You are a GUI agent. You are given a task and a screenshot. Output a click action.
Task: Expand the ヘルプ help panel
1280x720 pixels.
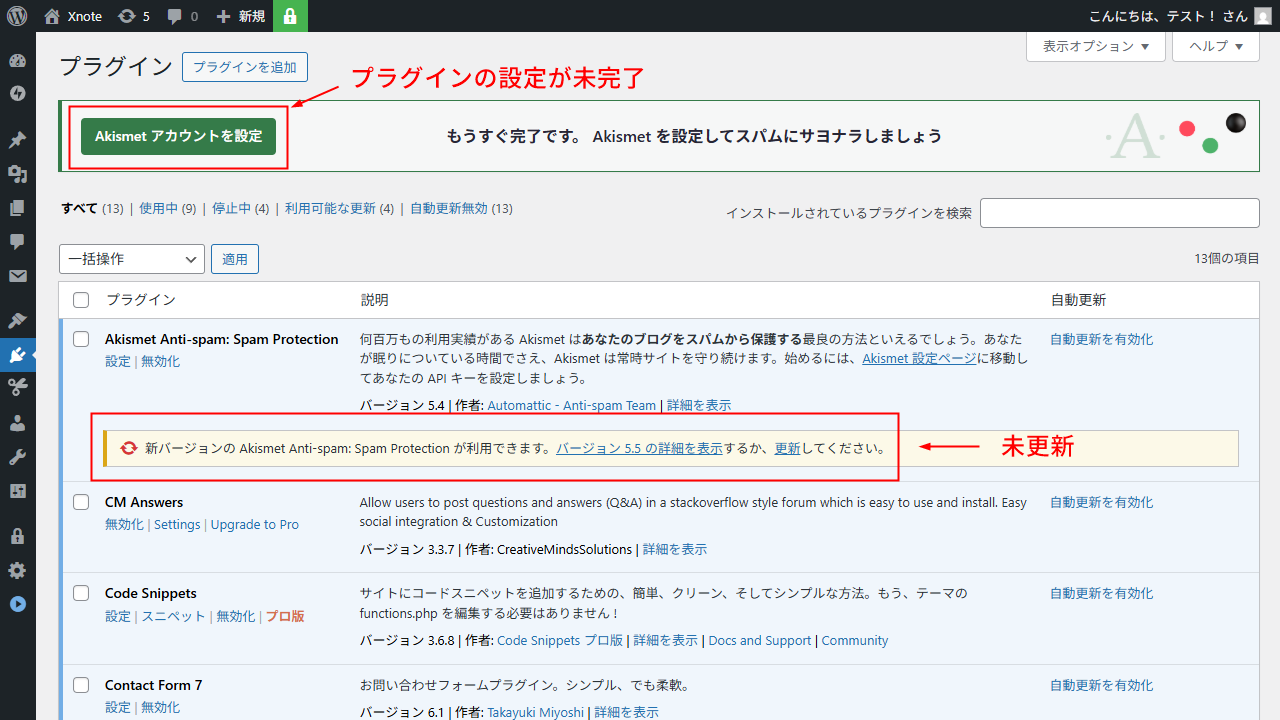pos(1215,46)
